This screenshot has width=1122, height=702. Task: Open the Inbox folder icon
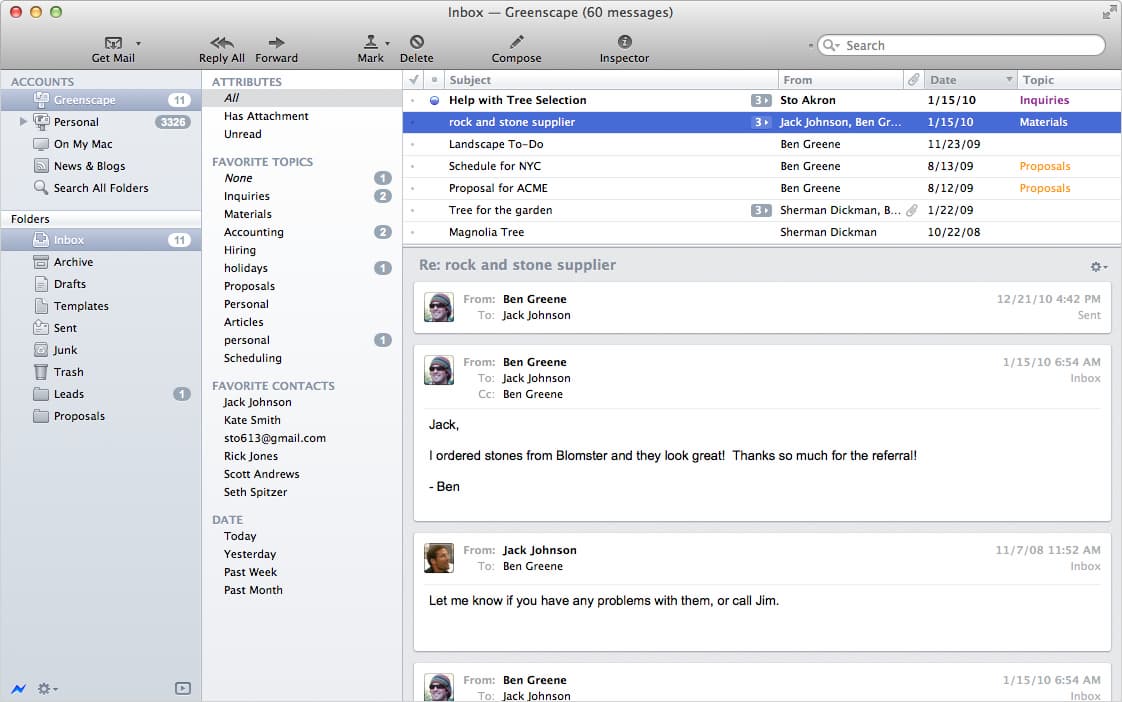click(x=42, y=240)
